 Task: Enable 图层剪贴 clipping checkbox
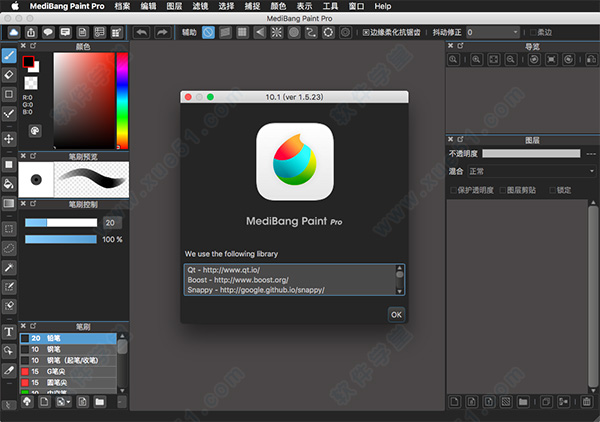coord(503,190)
